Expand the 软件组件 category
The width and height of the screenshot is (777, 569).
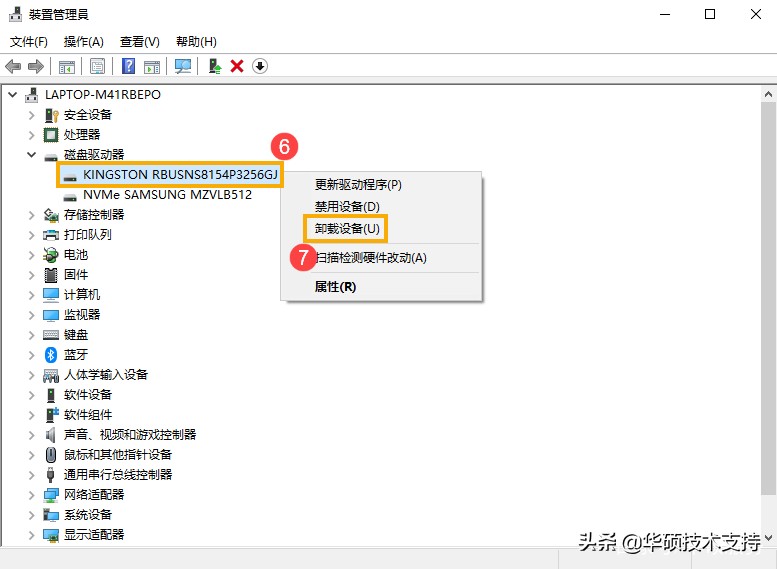click(x=32, y=415)
